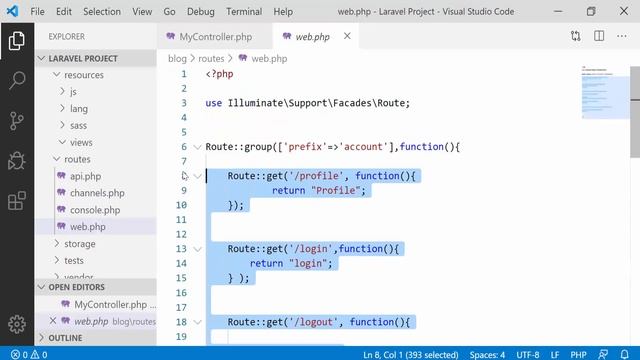Click the editor vertical scrollbar
Viewport: 640px width, 360px height.
[x=635, y=112]
